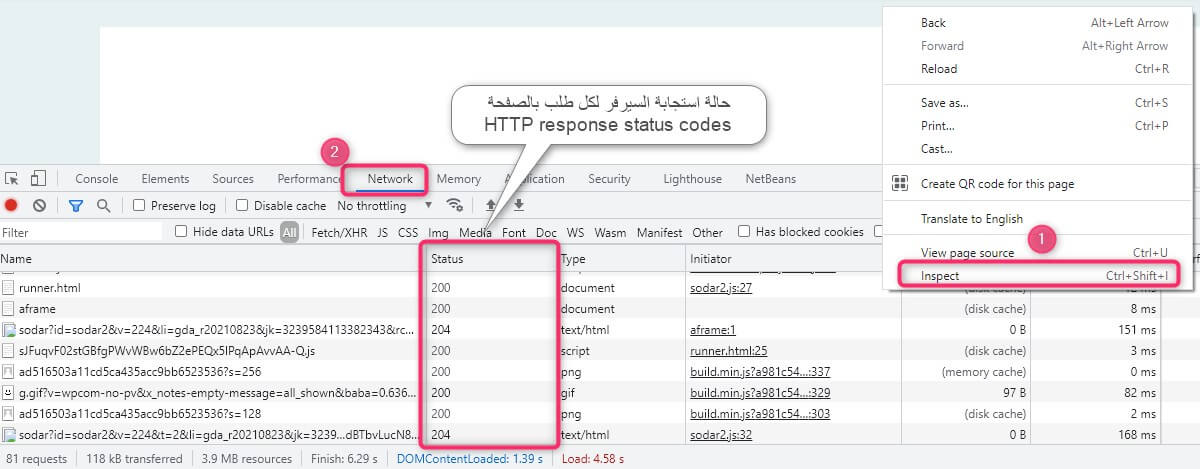Click the script icon beside sJFuqvF02stGBfgPWvWBw6bZ2ePEQx5IPqApAvvAA-Q.js
This screenshot has height=469, width=1200.
click(9, 351)
